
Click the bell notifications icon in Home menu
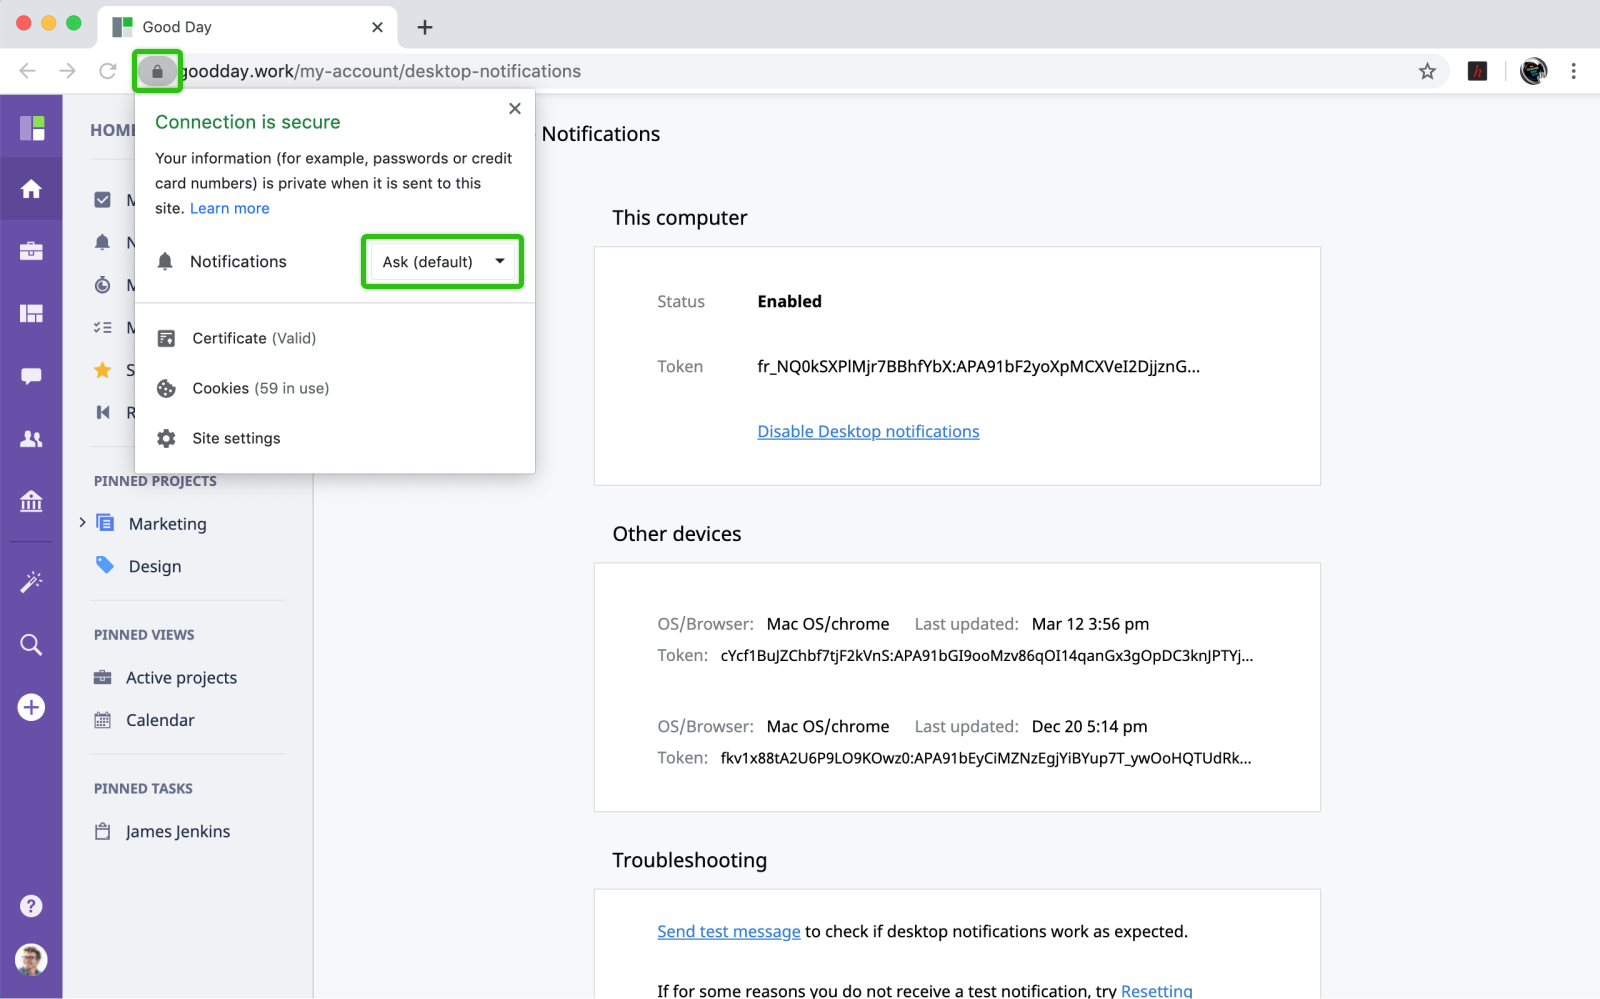coord(102,242)
